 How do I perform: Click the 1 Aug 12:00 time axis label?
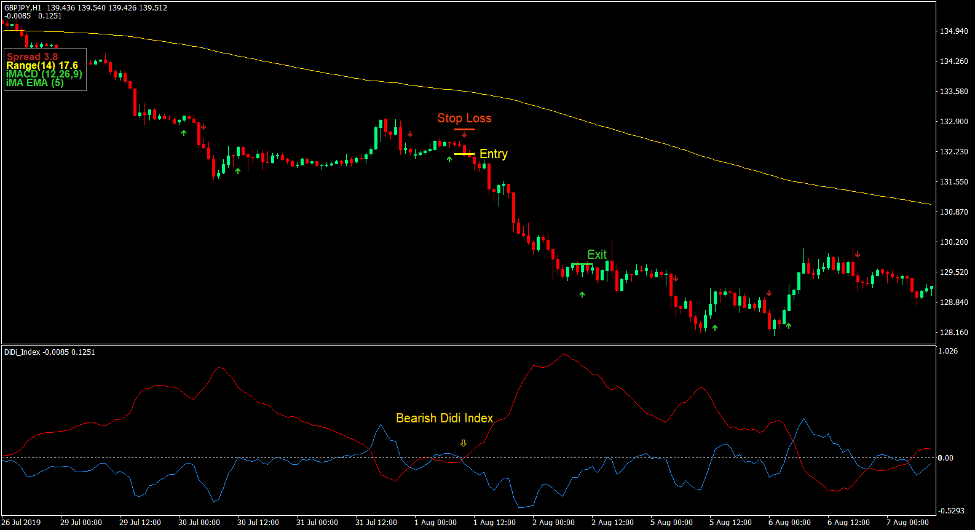point(492,523)
